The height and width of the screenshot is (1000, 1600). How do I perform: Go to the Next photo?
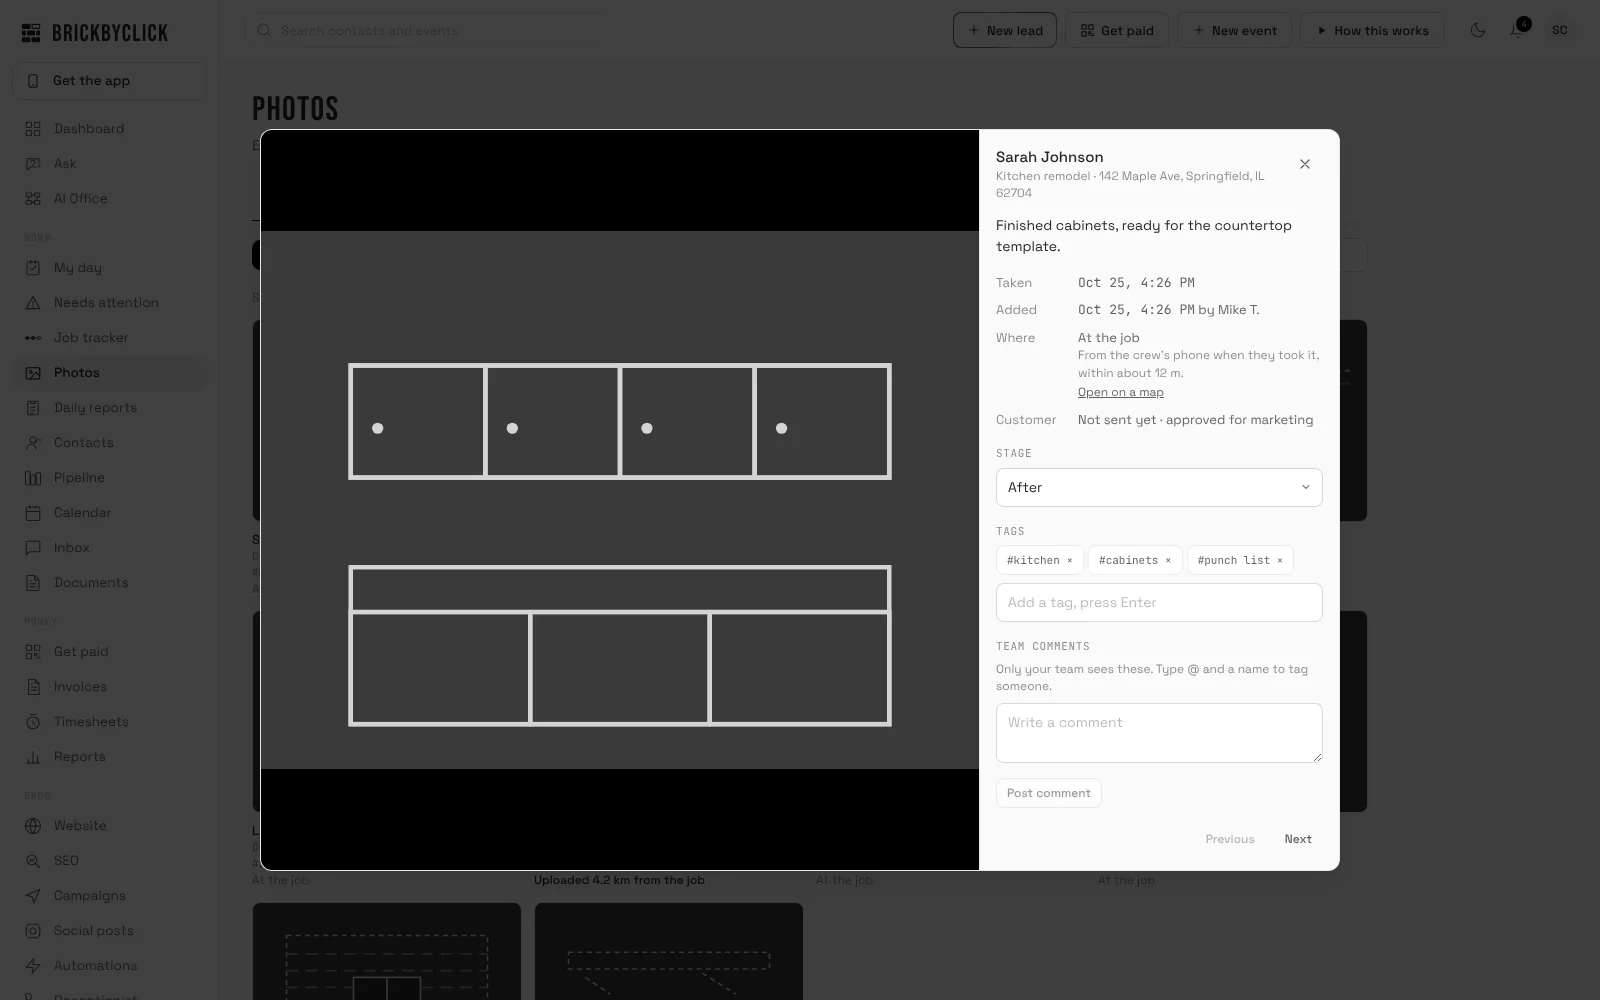[x=1298, y=839]
